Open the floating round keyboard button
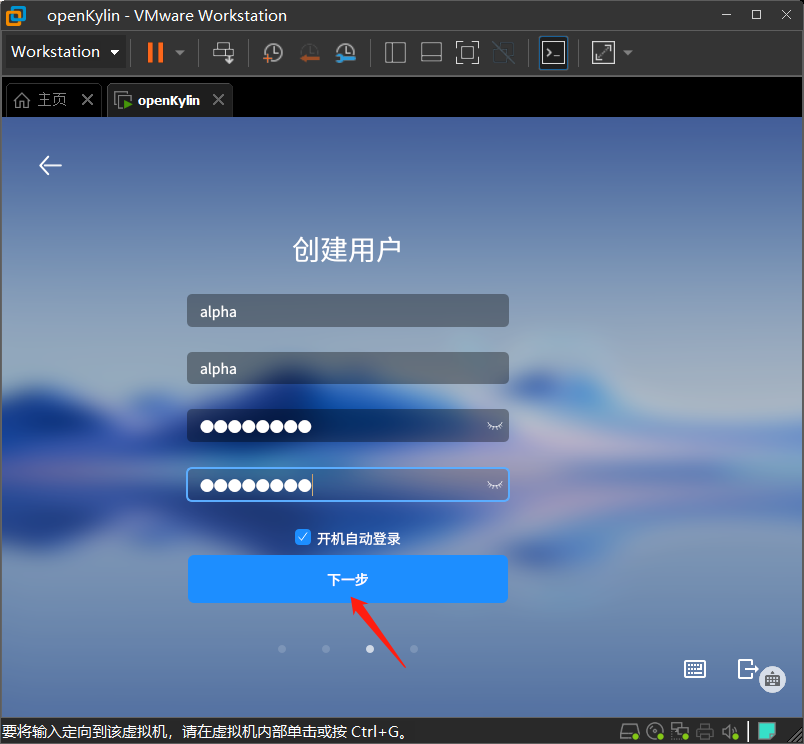The height and width of the screenshot is (744, 804). (x=772, y=679)
